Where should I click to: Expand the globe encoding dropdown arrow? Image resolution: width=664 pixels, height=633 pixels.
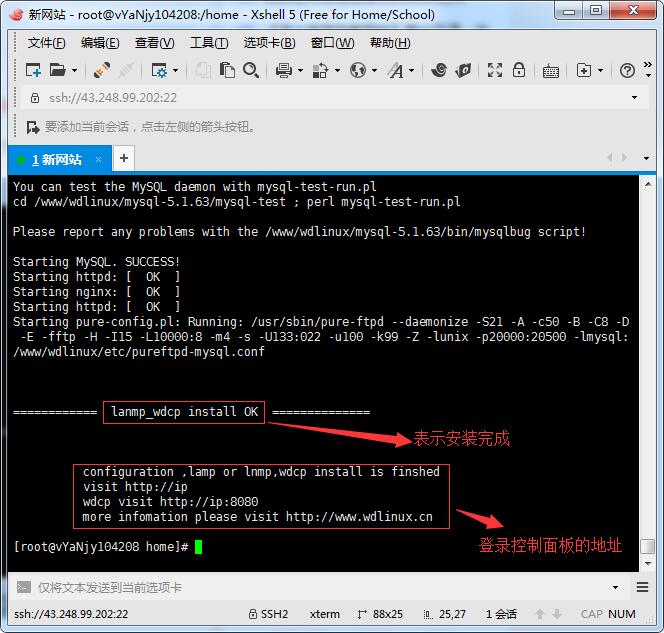(375, 71)
